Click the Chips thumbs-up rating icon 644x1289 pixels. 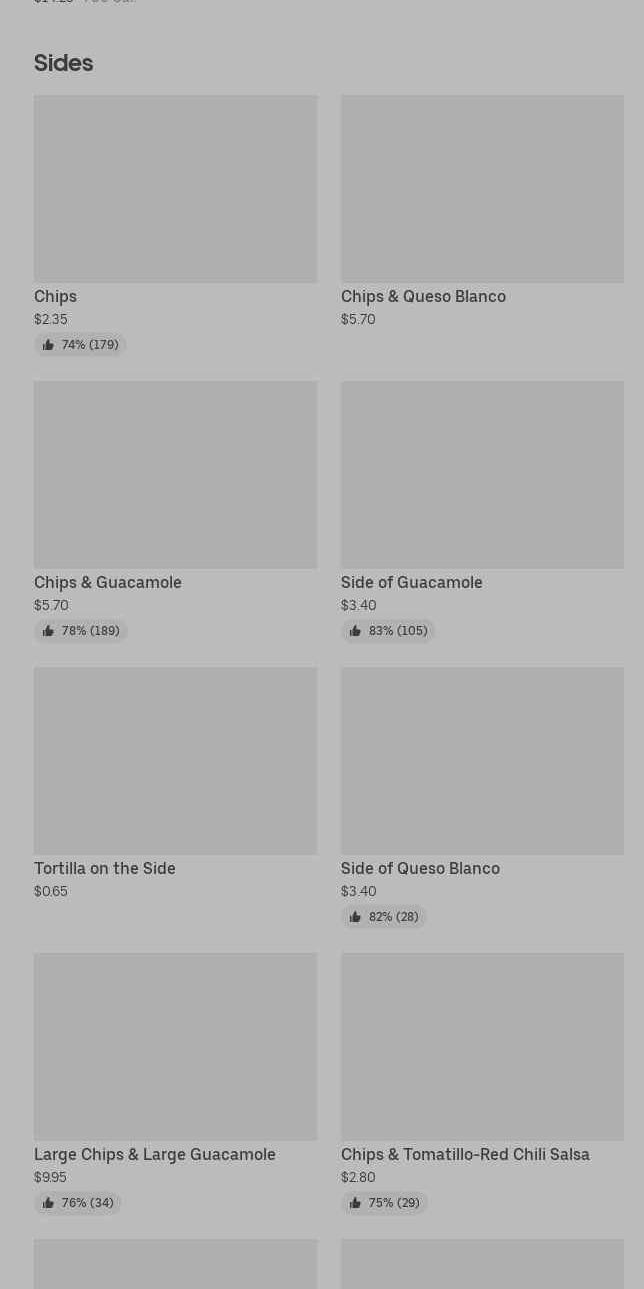[x=48, y=345]
